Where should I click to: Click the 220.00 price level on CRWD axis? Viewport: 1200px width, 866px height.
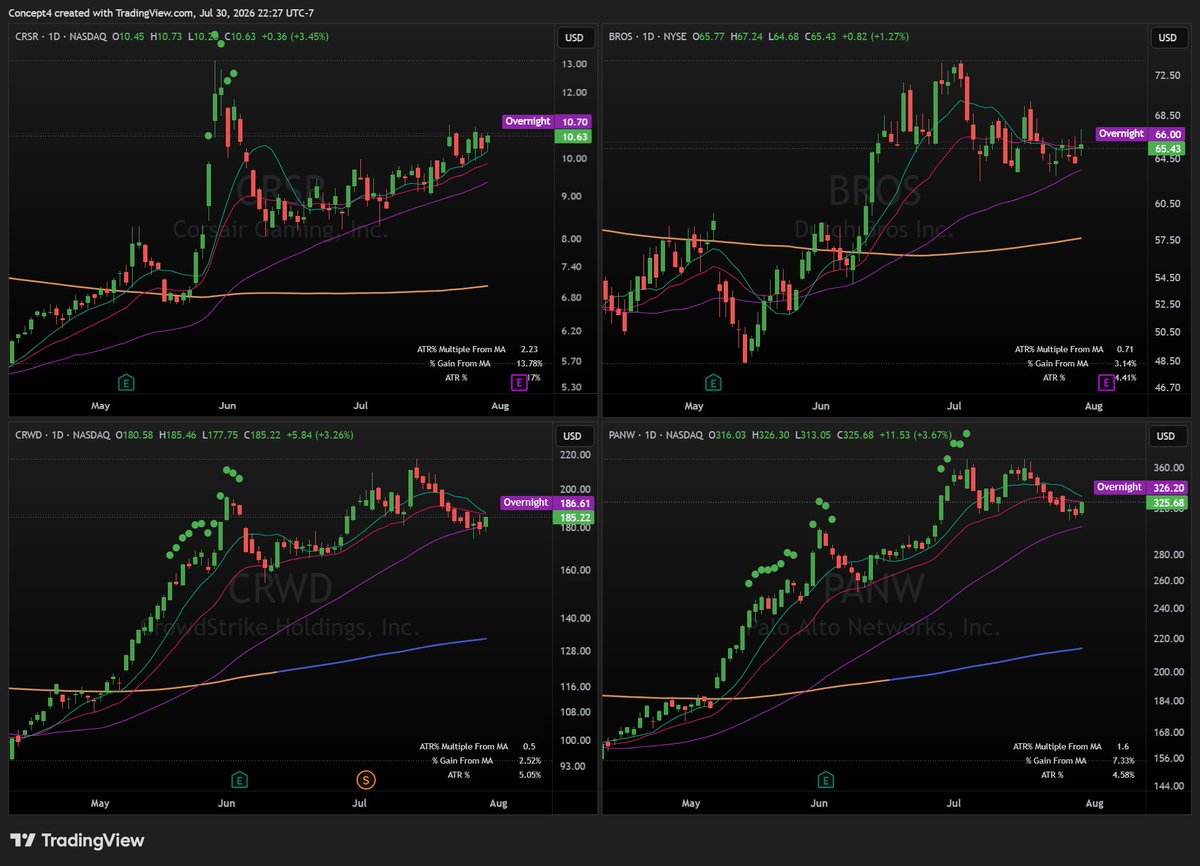[x=574, y=455]
